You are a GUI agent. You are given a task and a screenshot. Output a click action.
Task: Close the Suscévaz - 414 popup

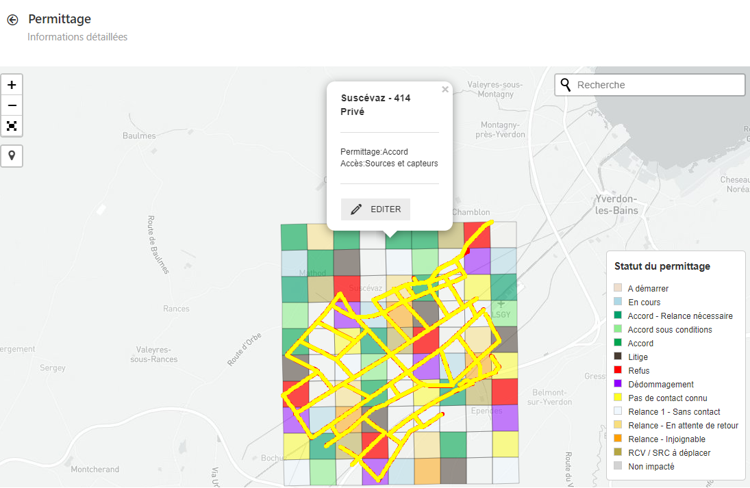445,90
